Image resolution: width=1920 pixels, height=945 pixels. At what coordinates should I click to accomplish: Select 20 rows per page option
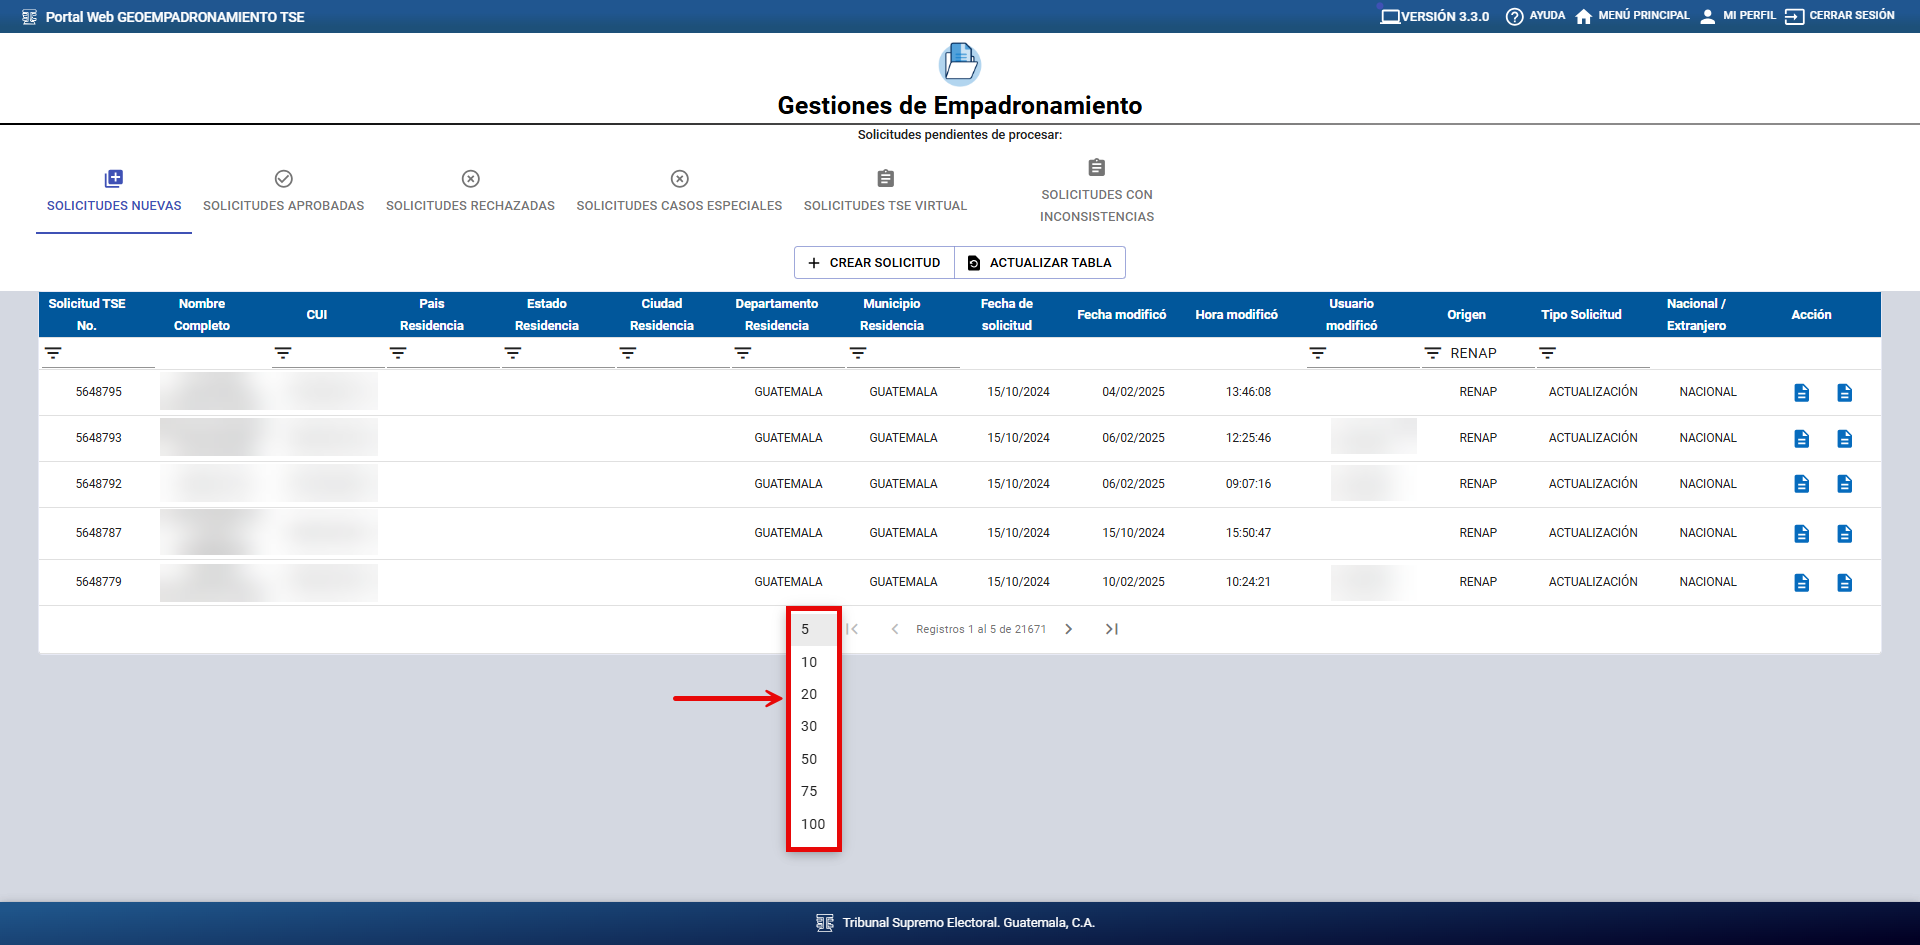[x=809, y=694]
